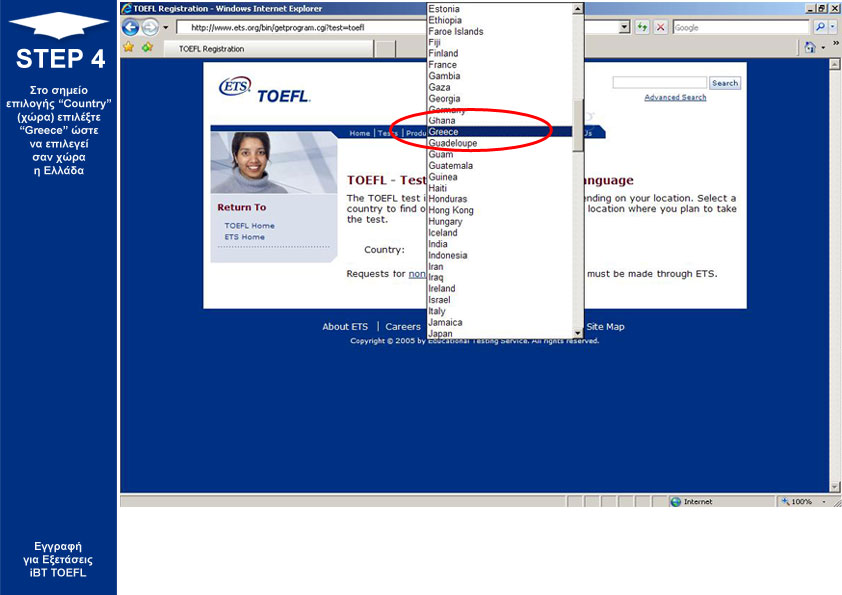
Task: Open the About ETS footer link
Action: [345, 326]
